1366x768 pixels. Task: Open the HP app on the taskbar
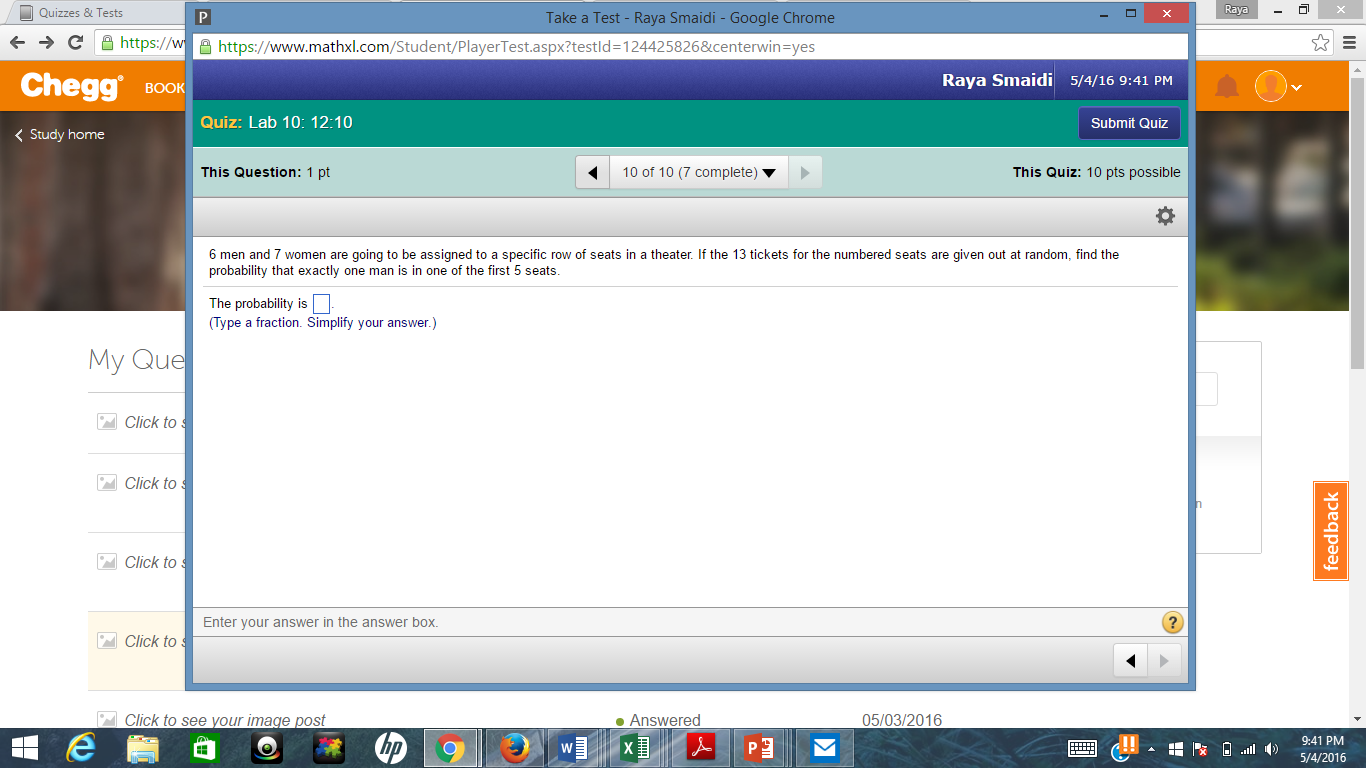tap(390, 748)
